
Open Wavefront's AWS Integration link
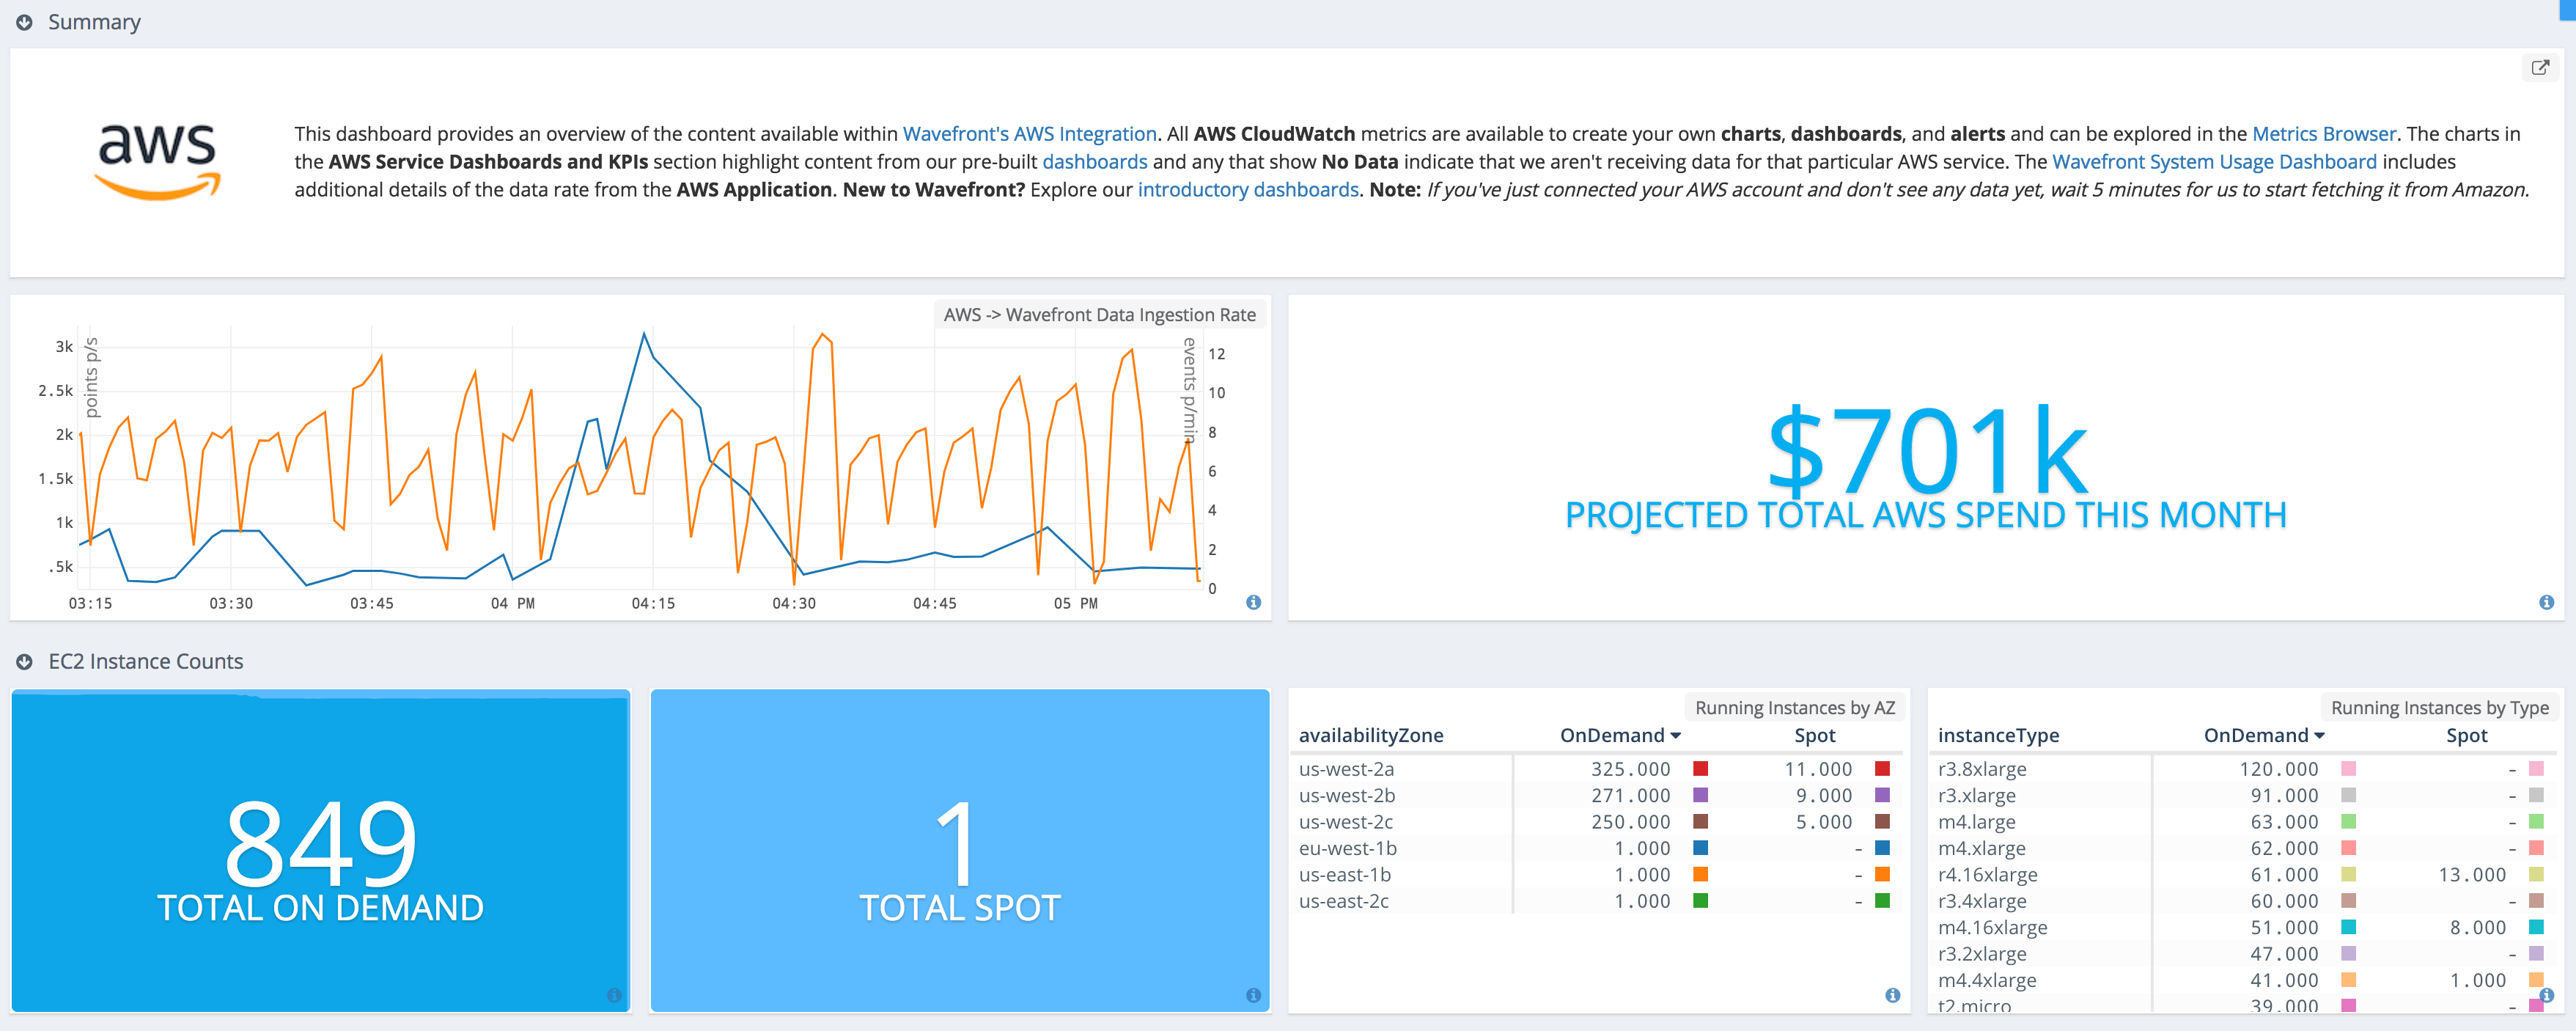coord(1029,134)
